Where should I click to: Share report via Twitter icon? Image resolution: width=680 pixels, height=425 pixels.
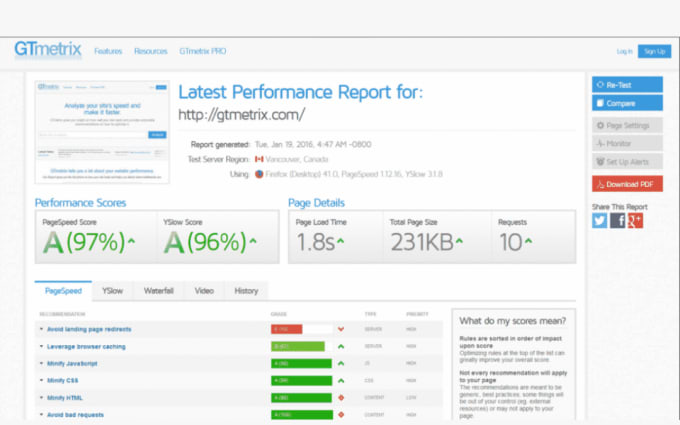[x=600, y=220]
